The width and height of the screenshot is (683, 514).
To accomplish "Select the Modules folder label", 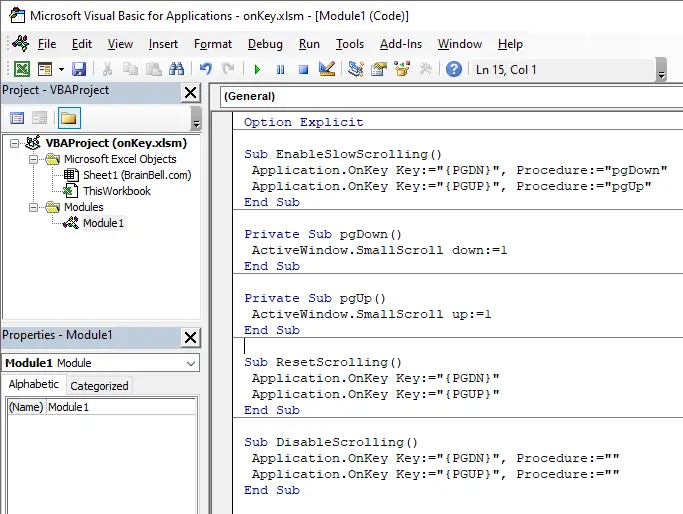I will (x=84, y=207).
